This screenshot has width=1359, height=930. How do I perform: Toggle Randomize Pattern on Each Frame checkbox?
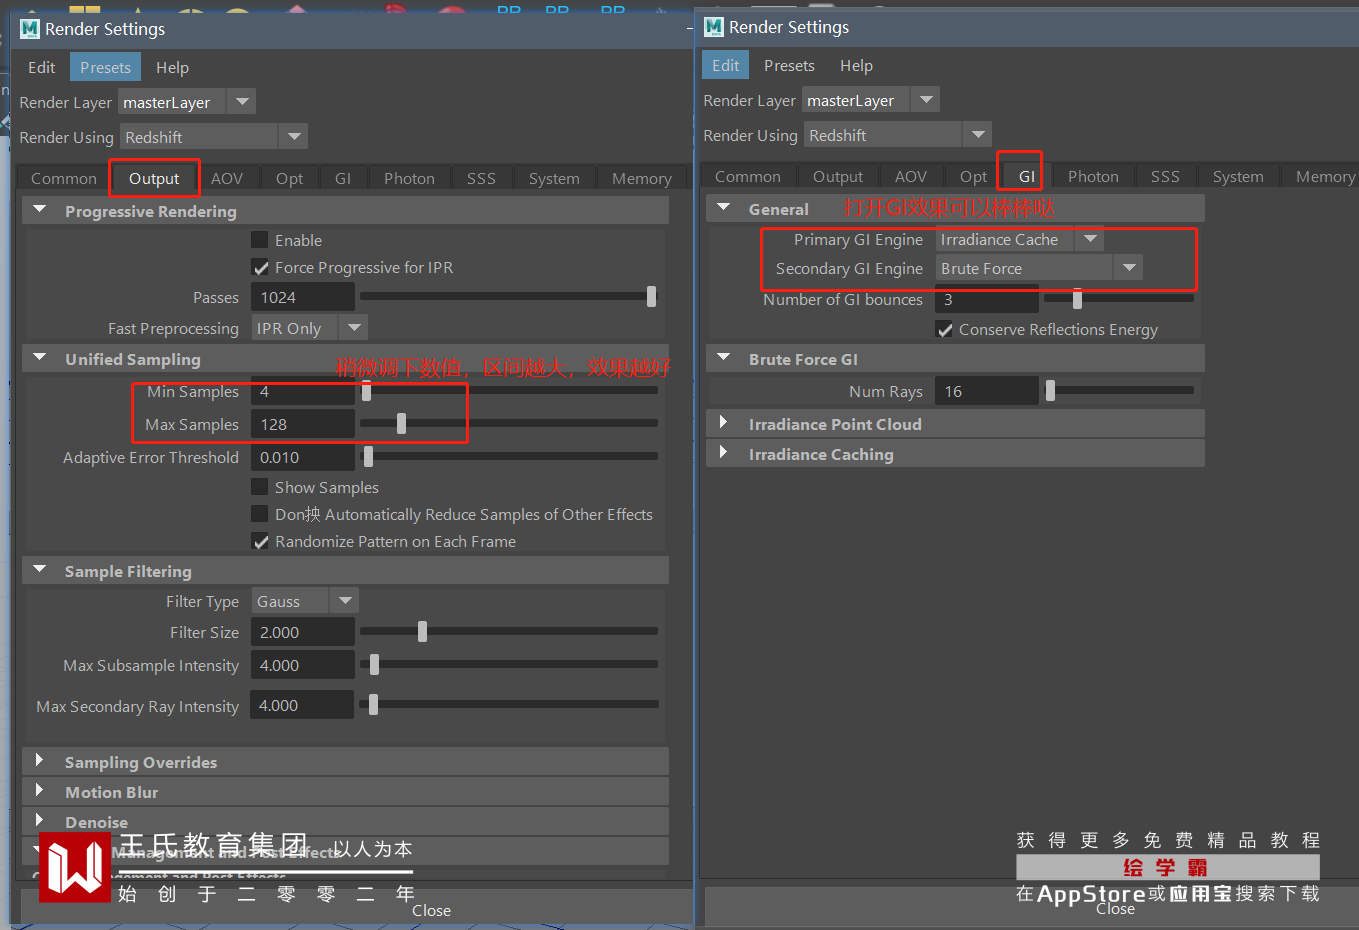(260, 541)
